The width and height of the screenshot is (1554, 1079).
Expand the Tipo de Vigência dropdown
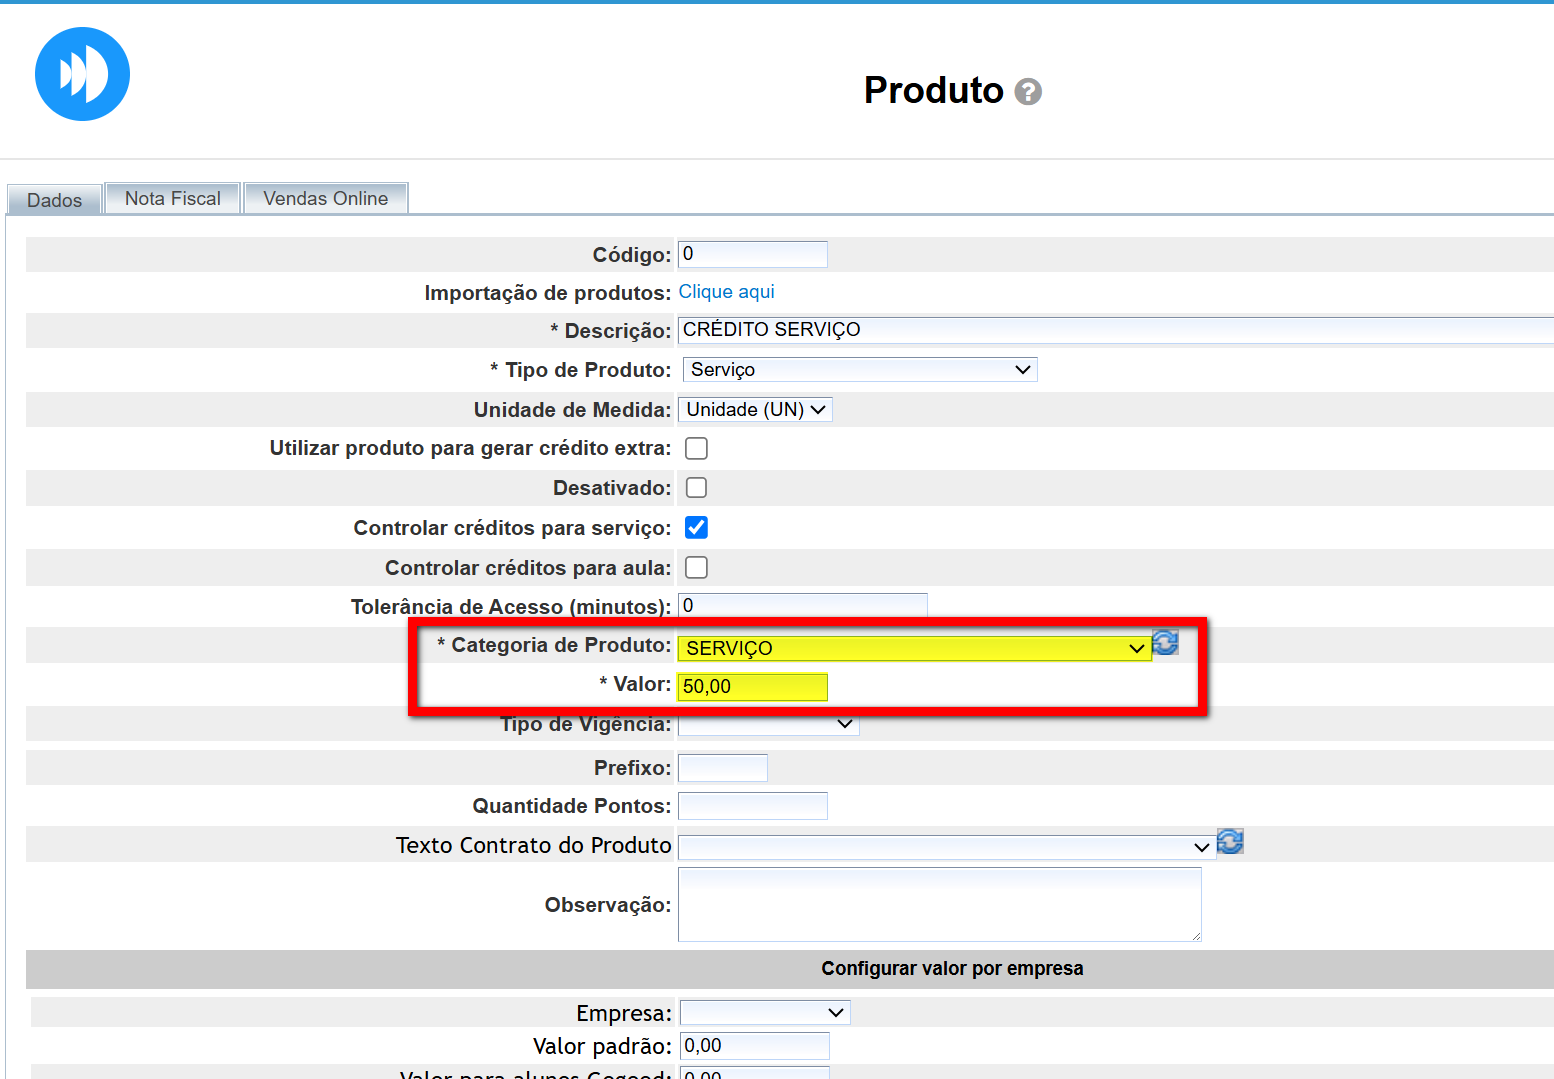[x=768, y=724]
